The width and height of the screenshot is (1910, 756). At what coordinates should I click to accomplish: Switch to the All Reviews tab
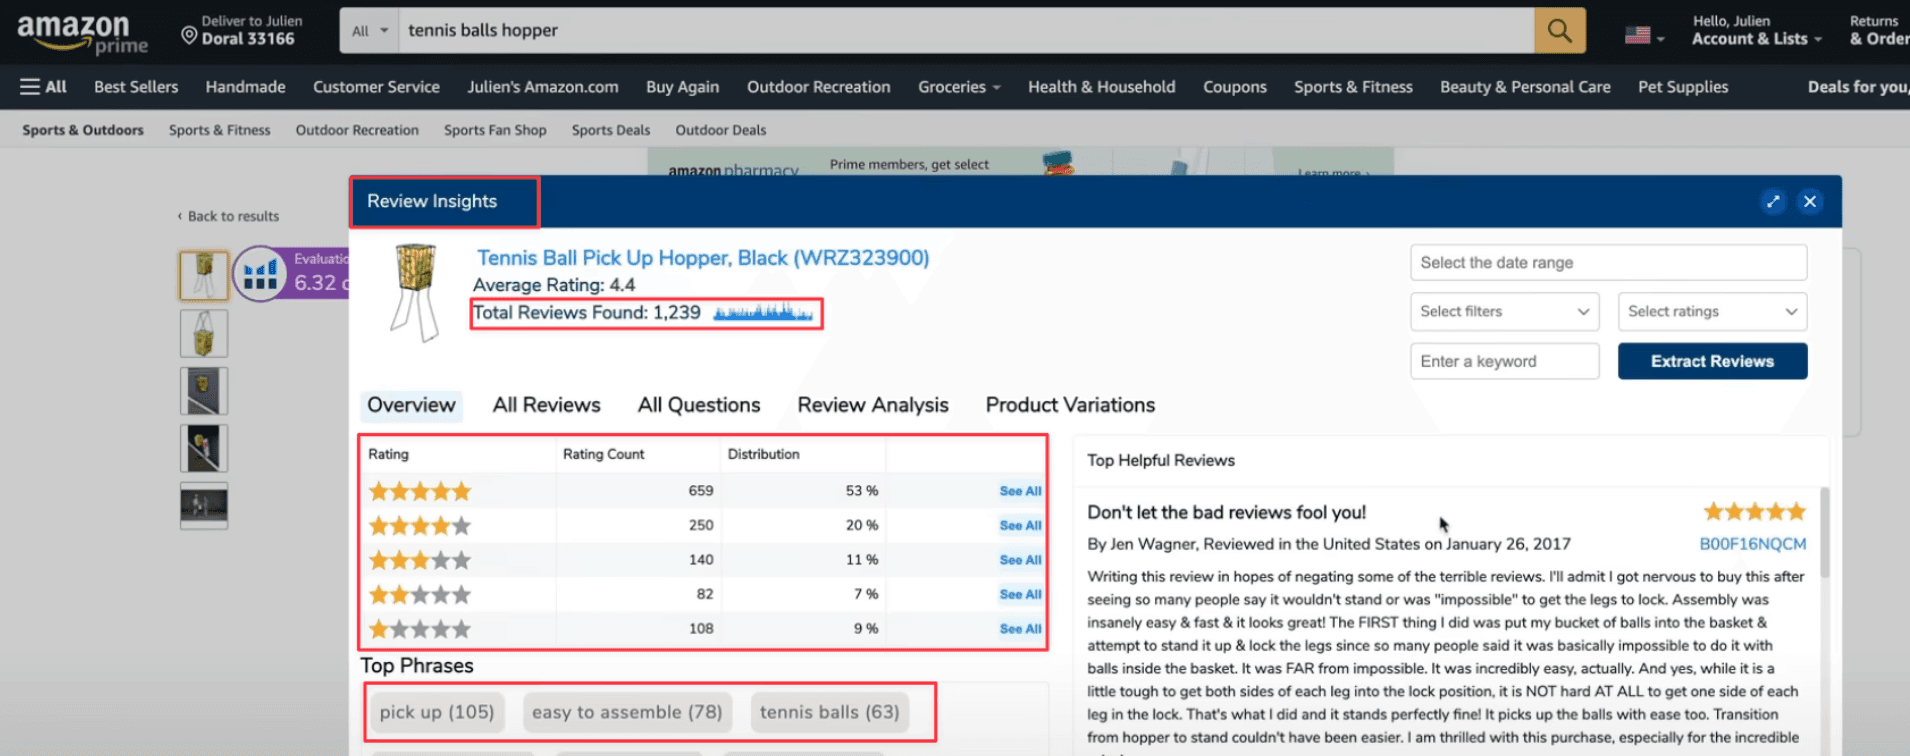click(x=546, y=405)
